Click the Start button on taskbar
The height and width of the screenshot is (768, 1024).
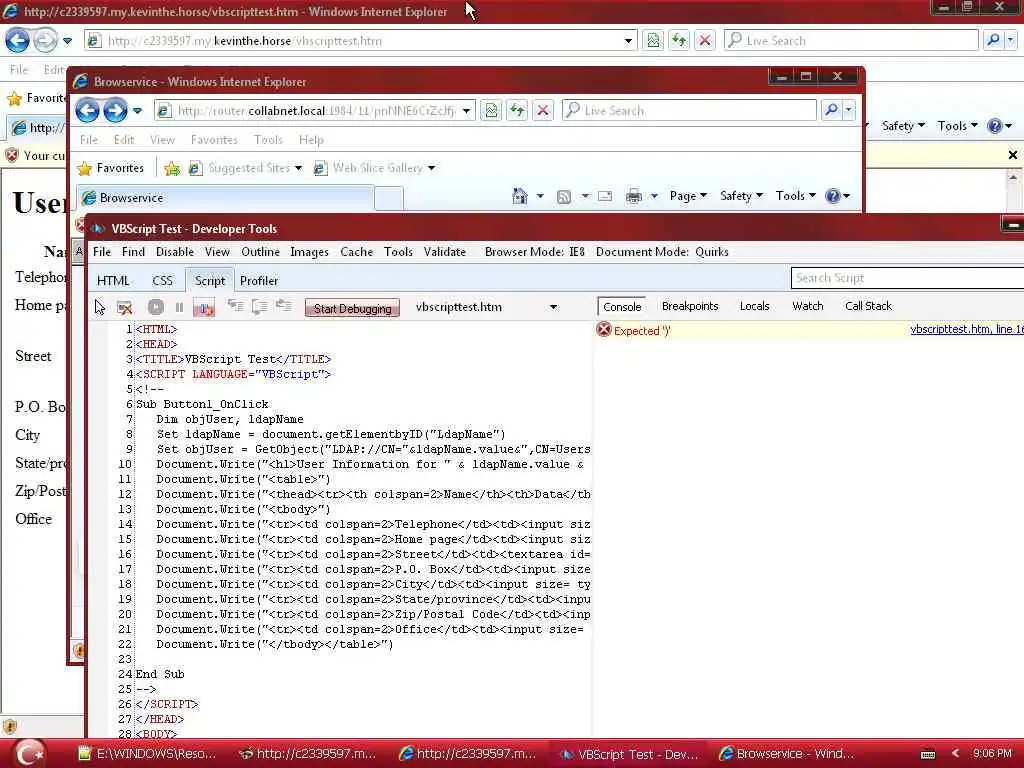point(29,754)
